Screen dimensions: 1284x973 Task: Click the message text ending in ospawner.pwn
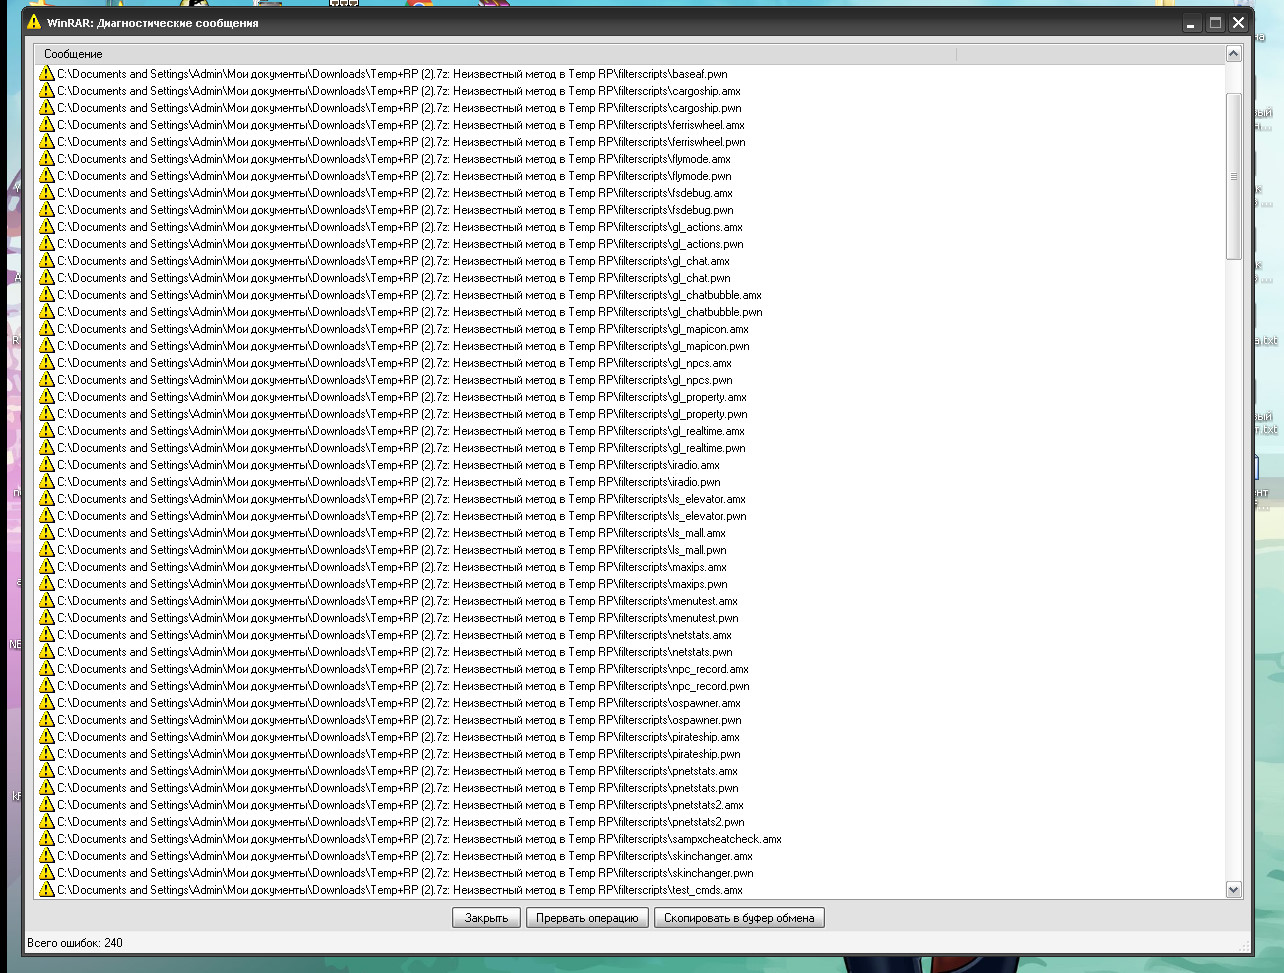[x=399, y=720]
